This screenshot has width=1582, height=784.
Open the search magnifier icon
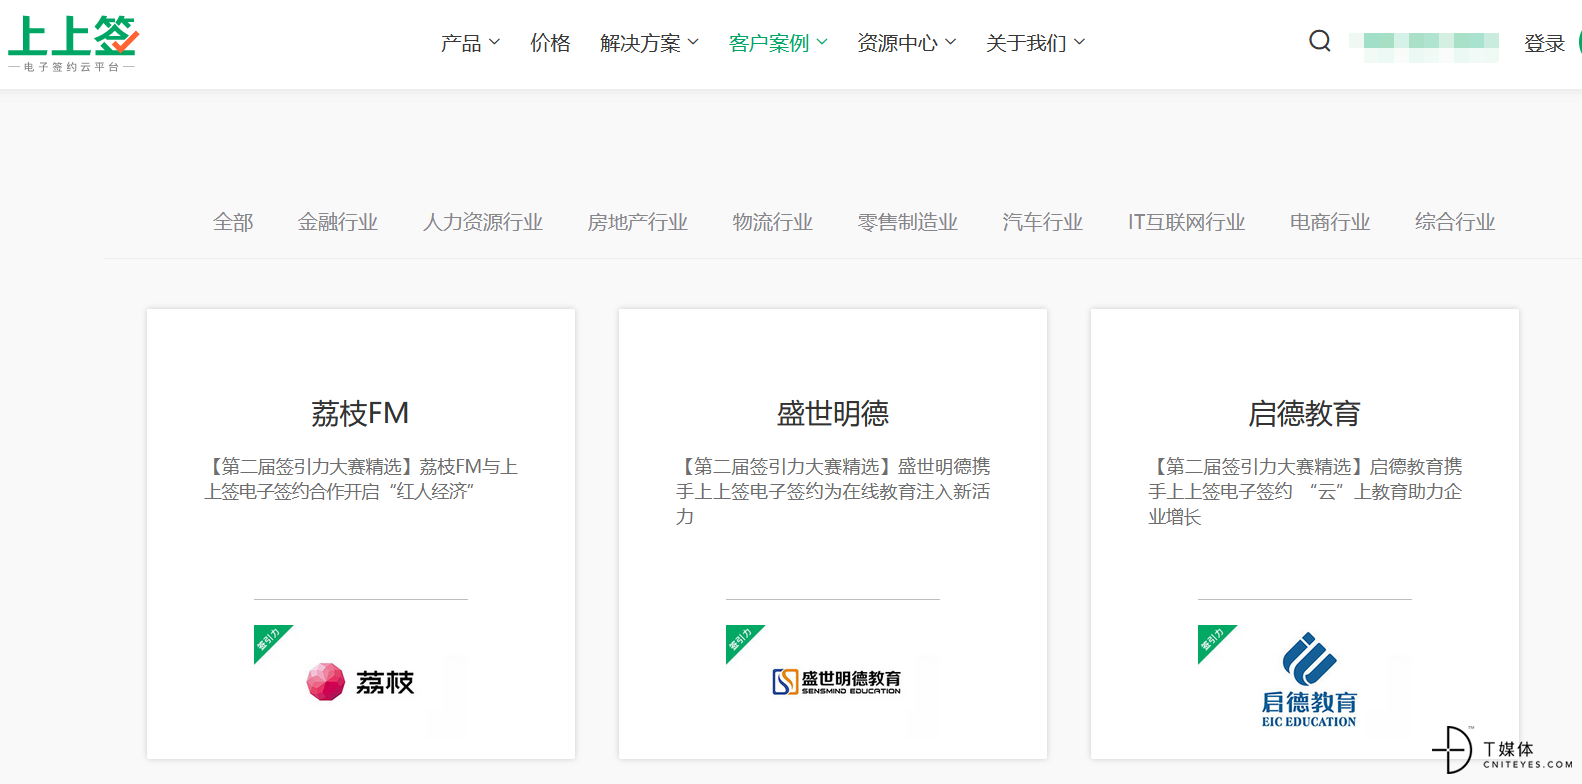(x=1320, y=41)
